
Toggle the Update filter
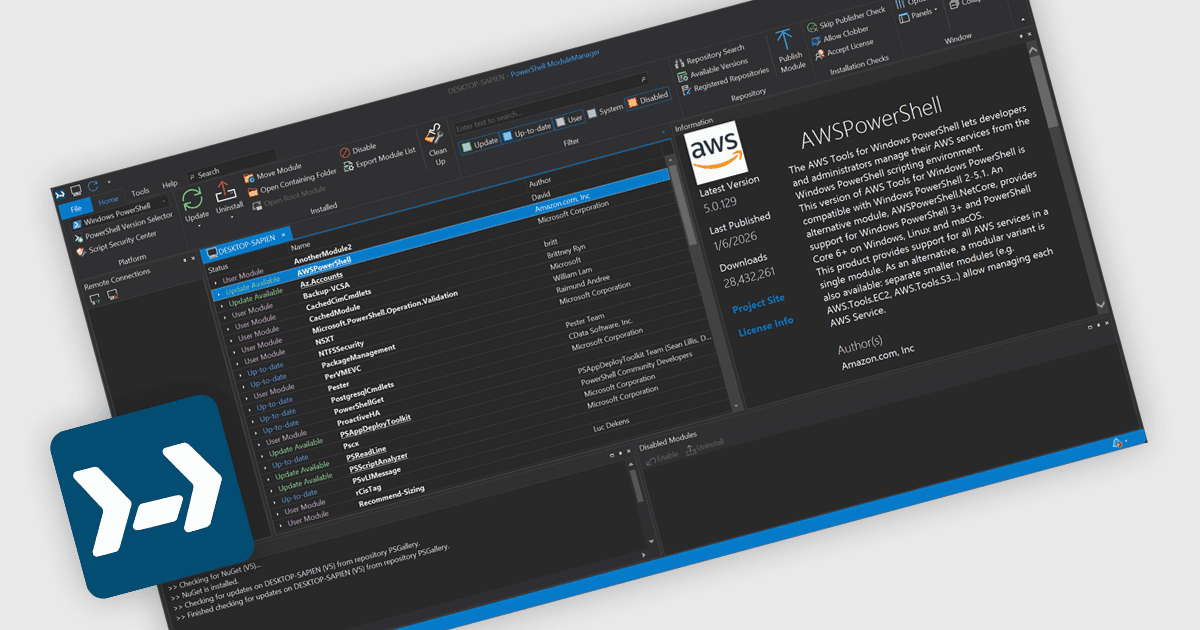(x=479, y=142)
